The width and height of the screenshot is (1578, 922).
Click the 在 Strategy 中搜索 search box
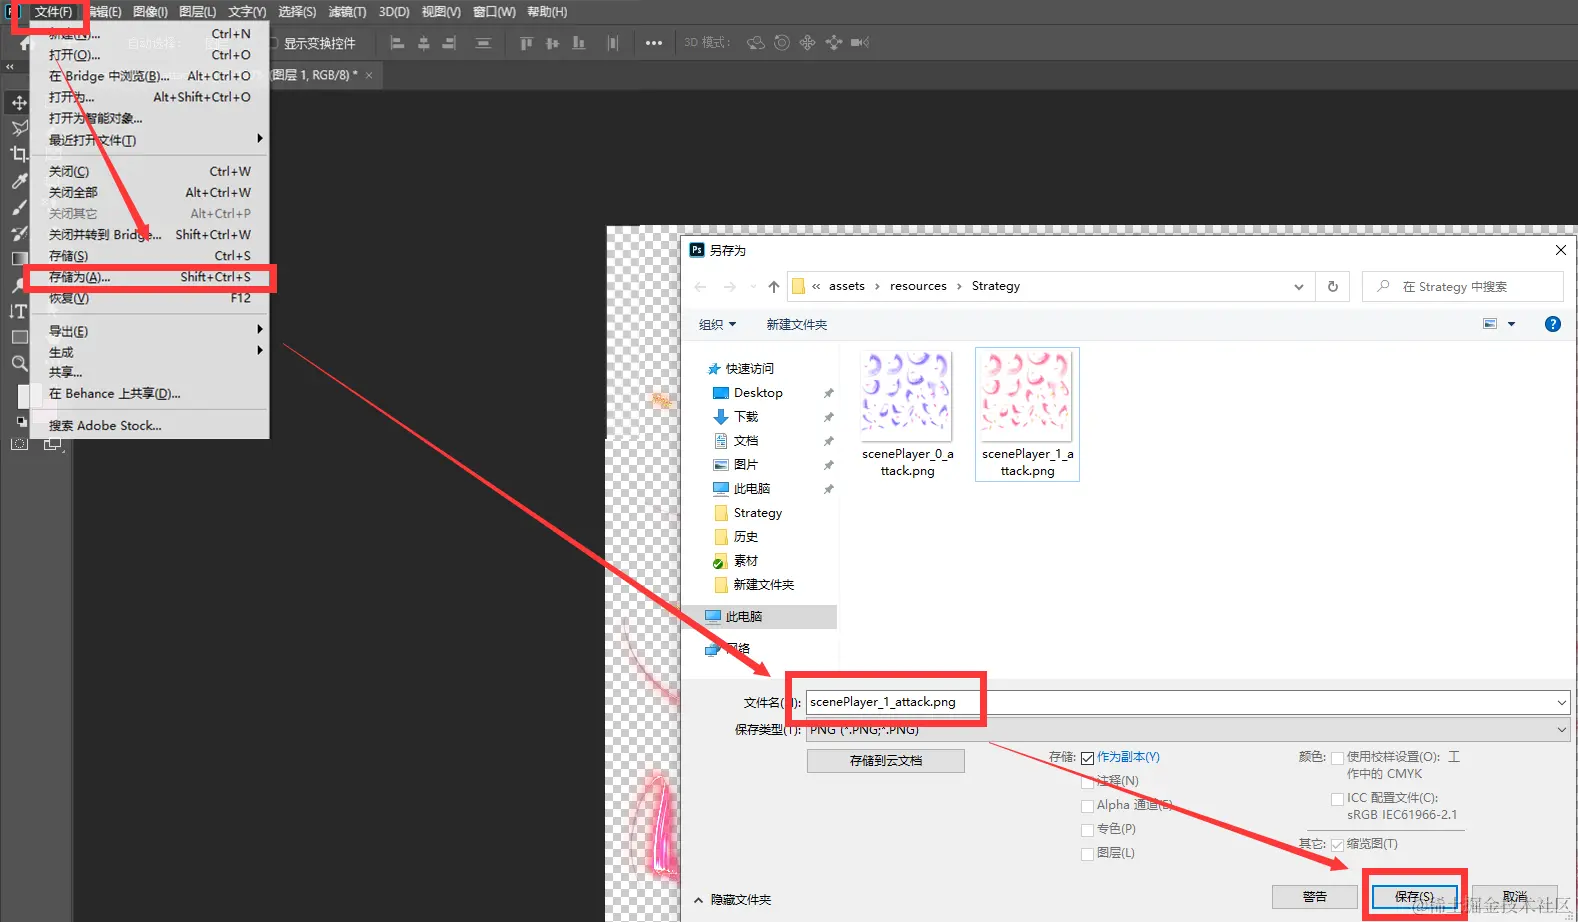[1463, 286]
